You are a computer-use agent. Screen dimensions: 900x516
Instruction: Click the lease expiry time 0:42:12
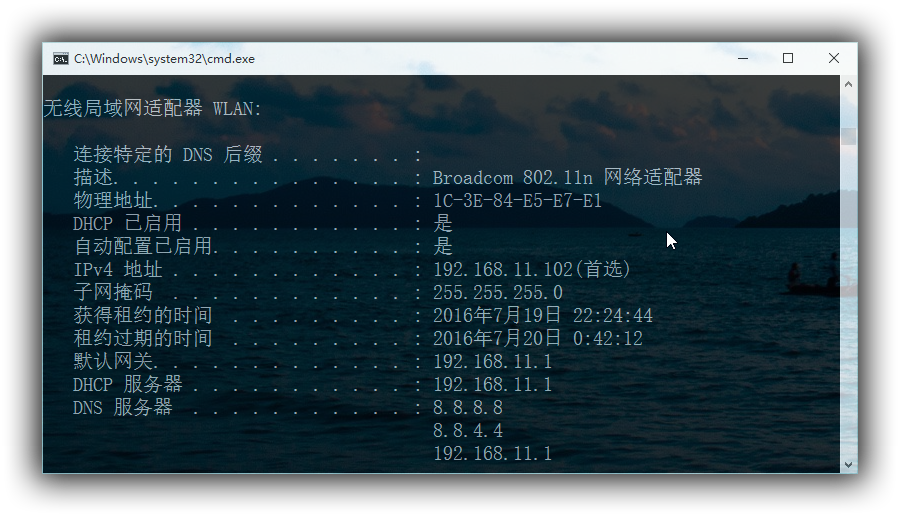(x=608, y=338)
